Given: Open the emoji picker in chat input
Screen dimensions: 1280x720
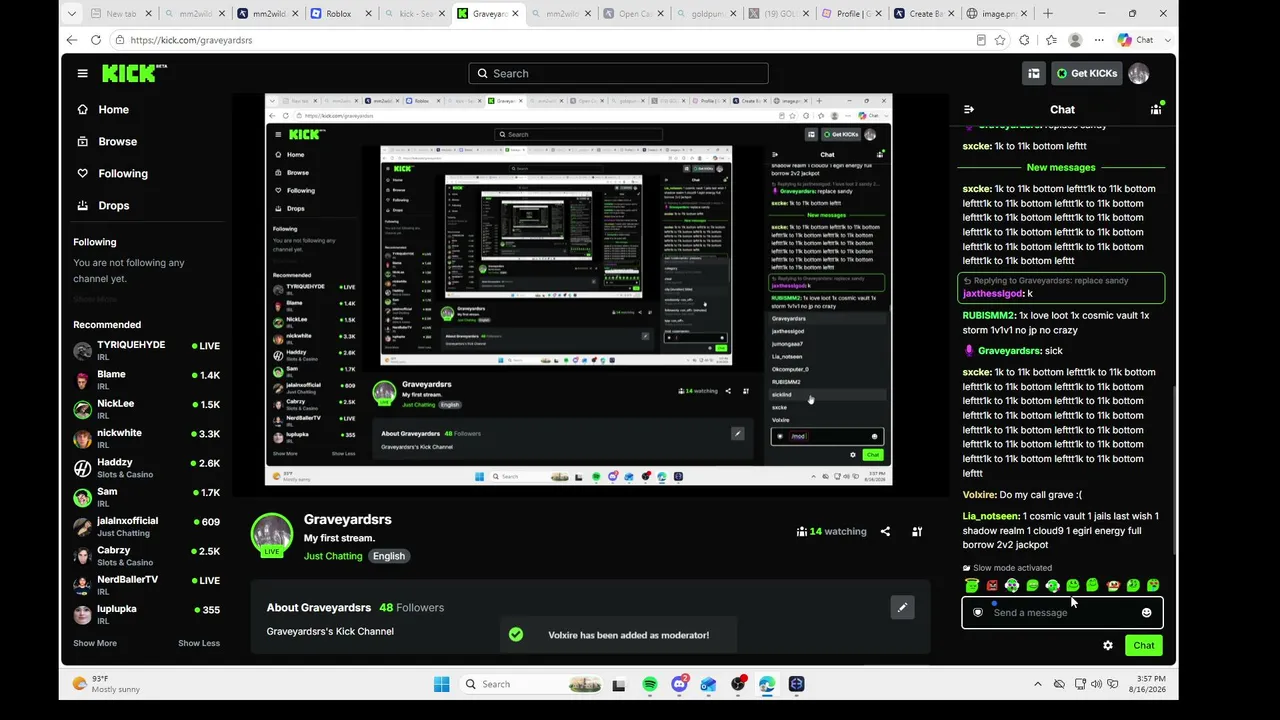Looking at the screenshot, I should [1146, 613].
